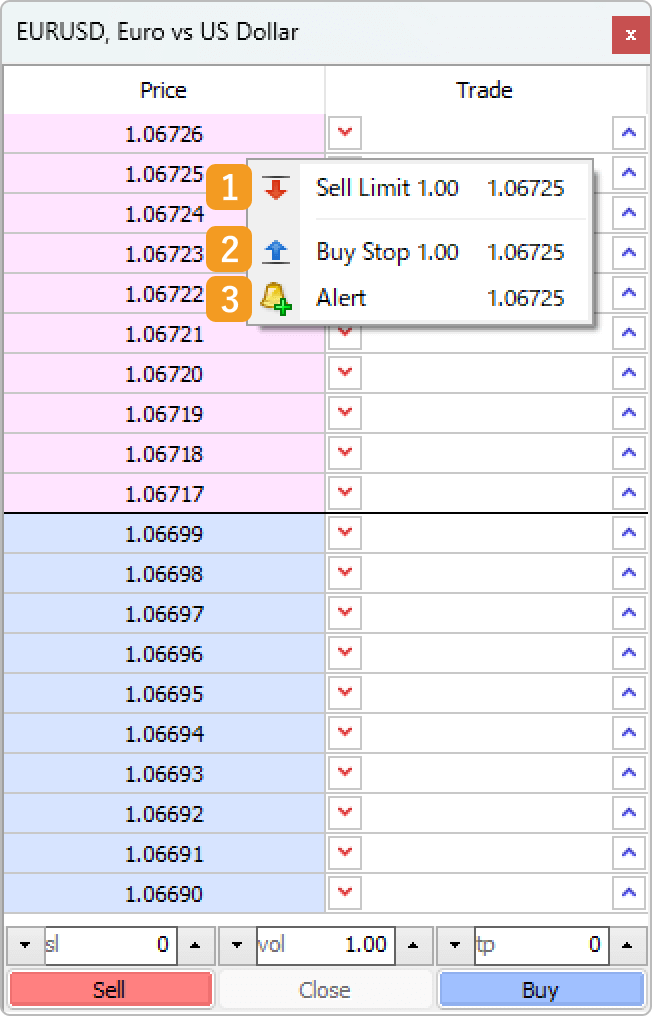
Task: Choose Buy Stop 1.00 at 1.06725
Action: pyautogui.click(x=420, y=251)
